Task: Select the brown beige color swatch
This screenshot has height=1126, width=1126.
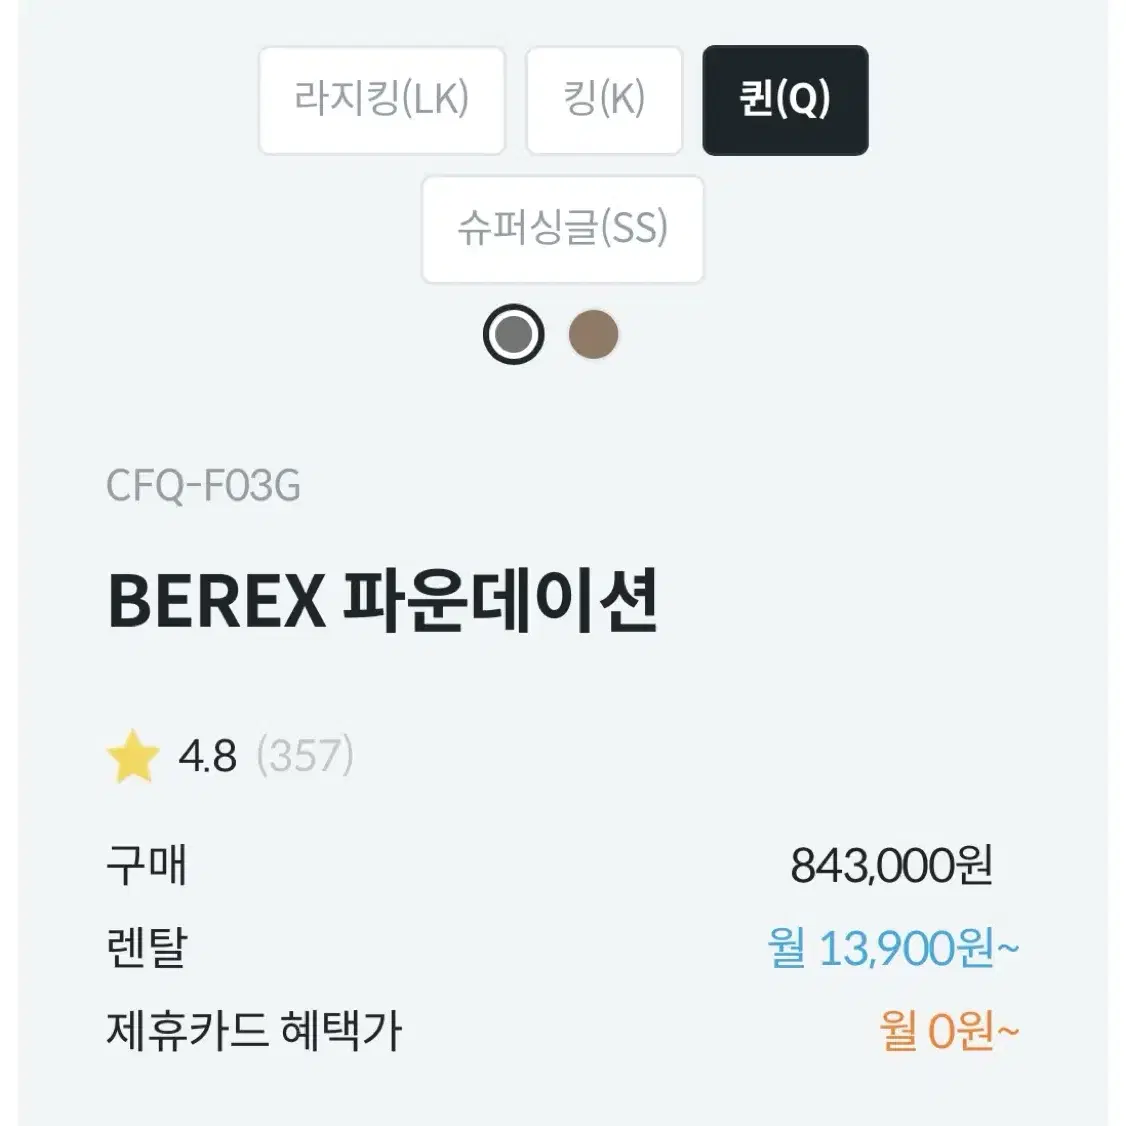Action: coord(593,334)
